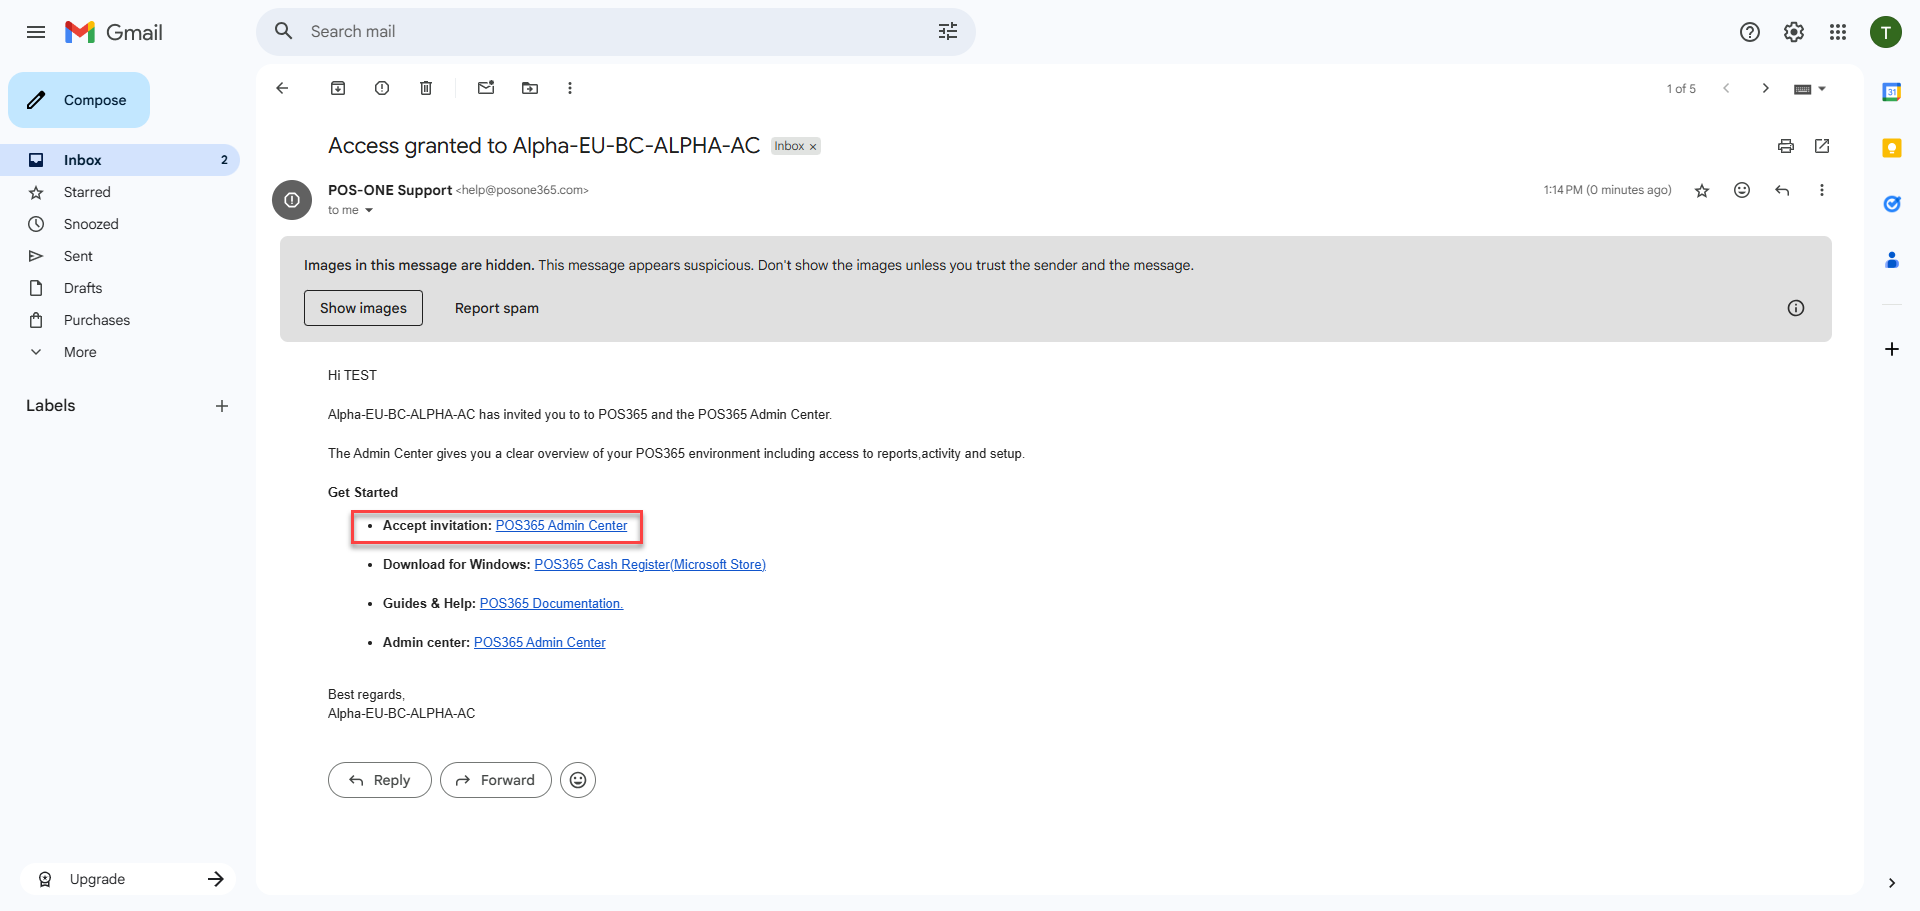Open the Drafts folder
The height and width of the screenshot is (911, 1920).
tap(120, 288)
